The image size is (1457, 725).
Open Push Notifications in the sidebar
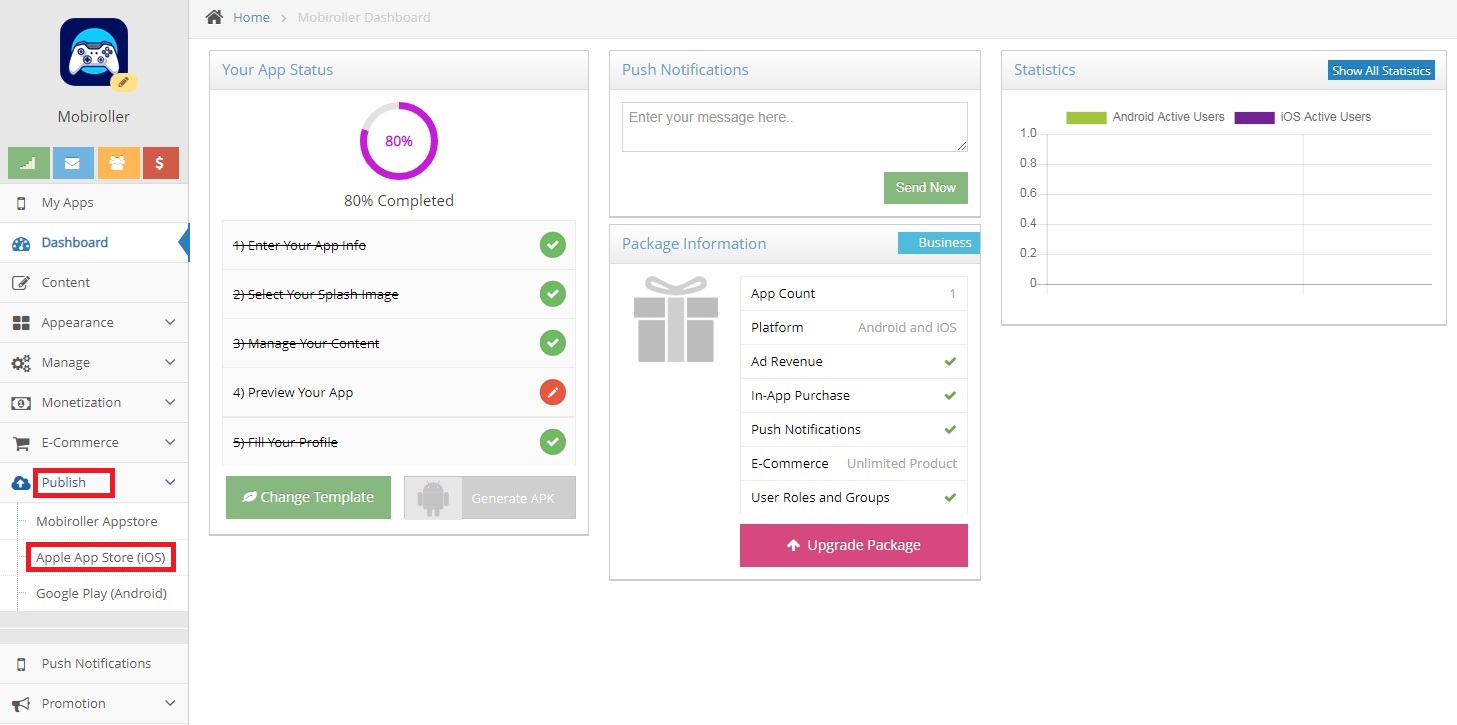click(x=94, y=664)
